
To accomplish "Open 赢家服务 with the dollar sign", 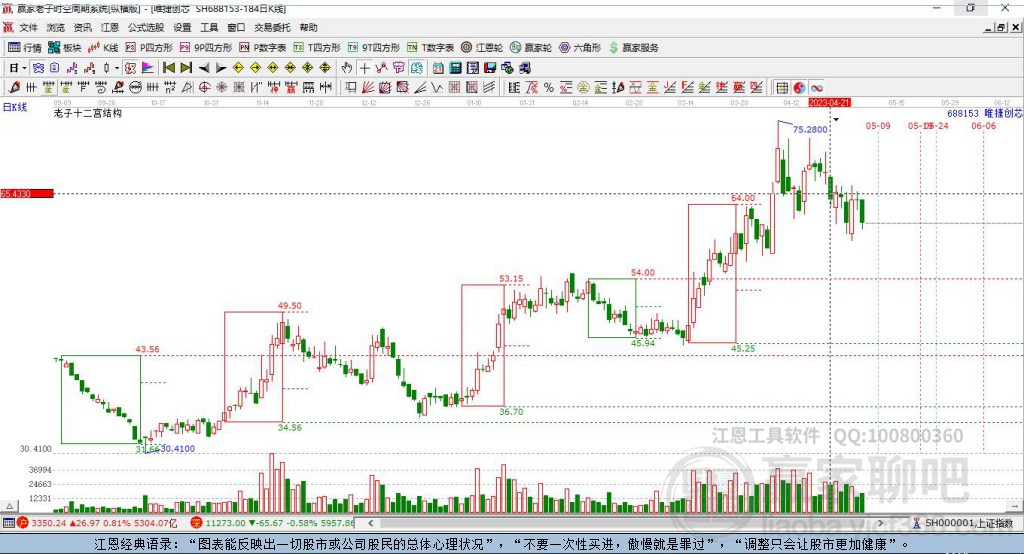I will tap(633, 48).
